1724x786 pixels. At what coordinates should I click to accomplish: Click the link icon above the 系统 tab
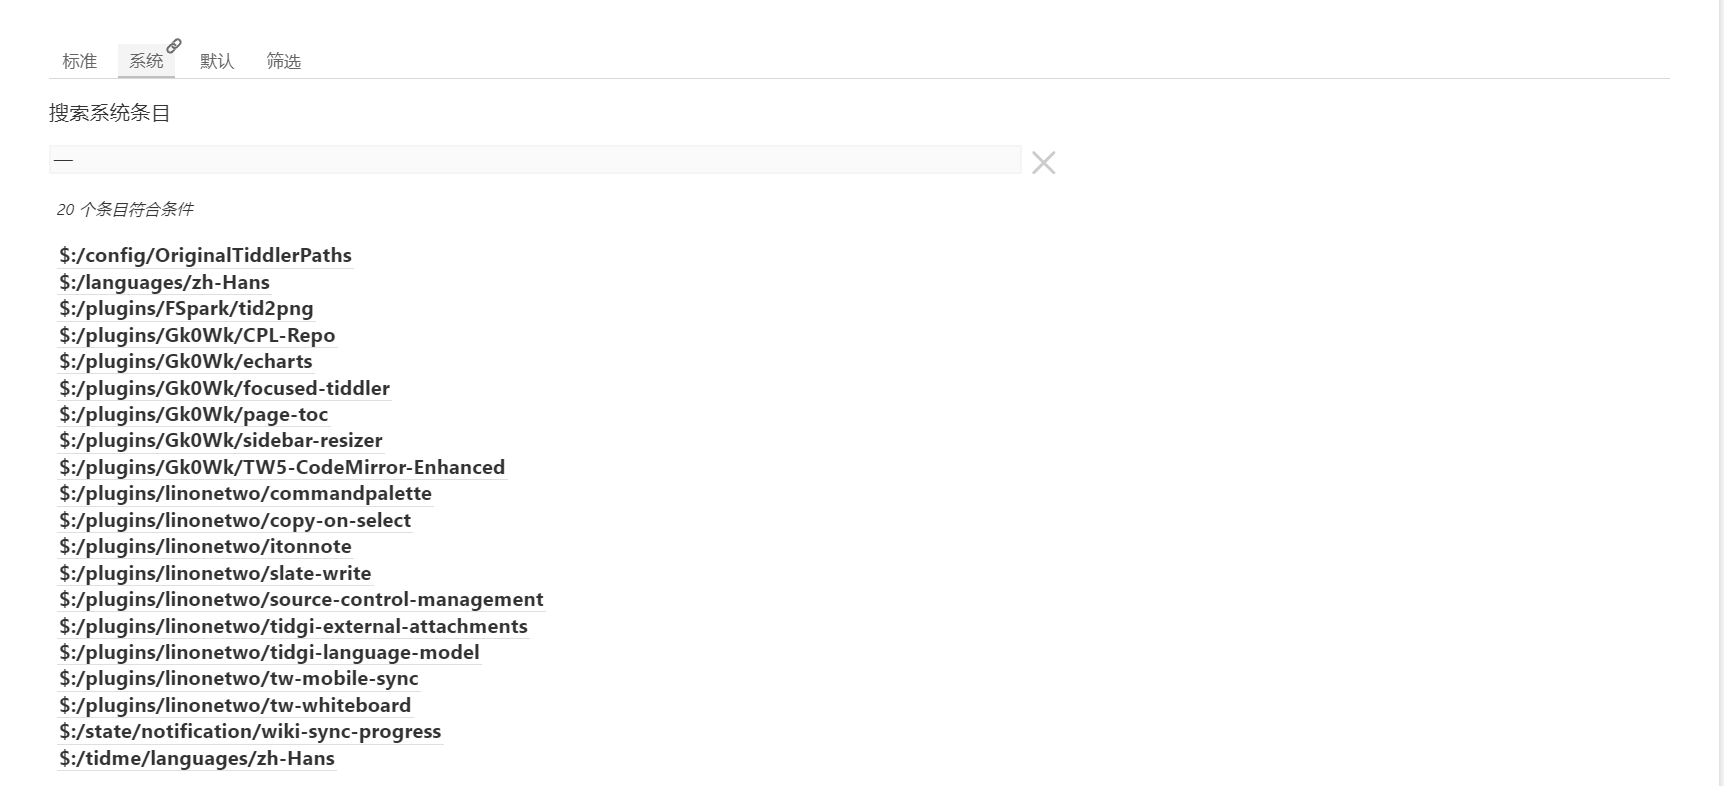(x=174, y=46)
